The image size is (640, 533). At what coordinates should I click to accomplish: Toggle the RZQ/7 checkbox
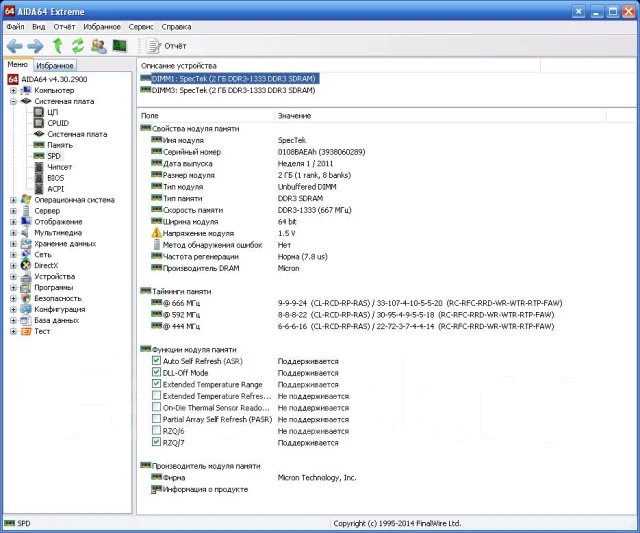click(156, 442)
